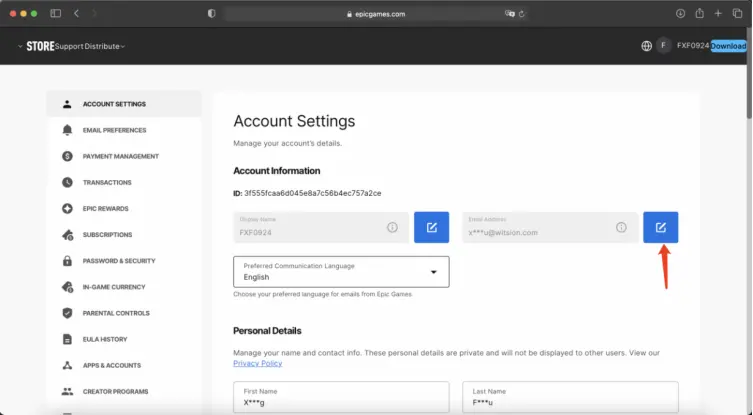Open Parental Controls sidebar item
Viewport: 753px width, 415px height.
pyautogui.click(x=124, y=313)
